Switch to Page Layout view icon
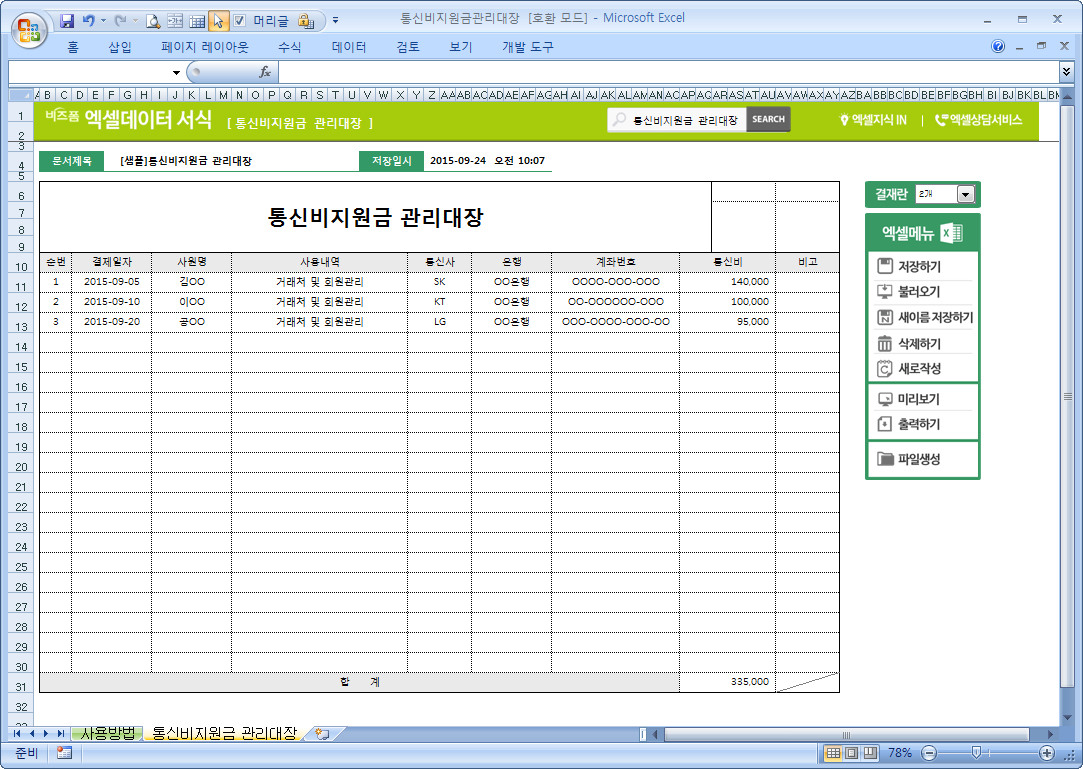 pyautogui.click(x=852, y=753)
